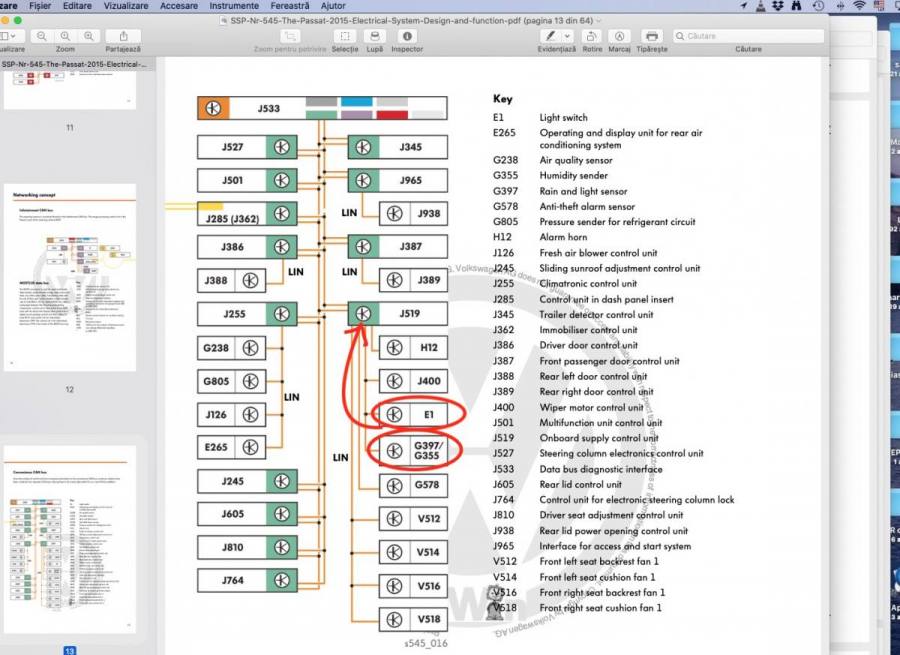Open search options magnifier in Căutare field
Image resolution: width=900 pixels, height=655 pixels.
tap(680, 36)
